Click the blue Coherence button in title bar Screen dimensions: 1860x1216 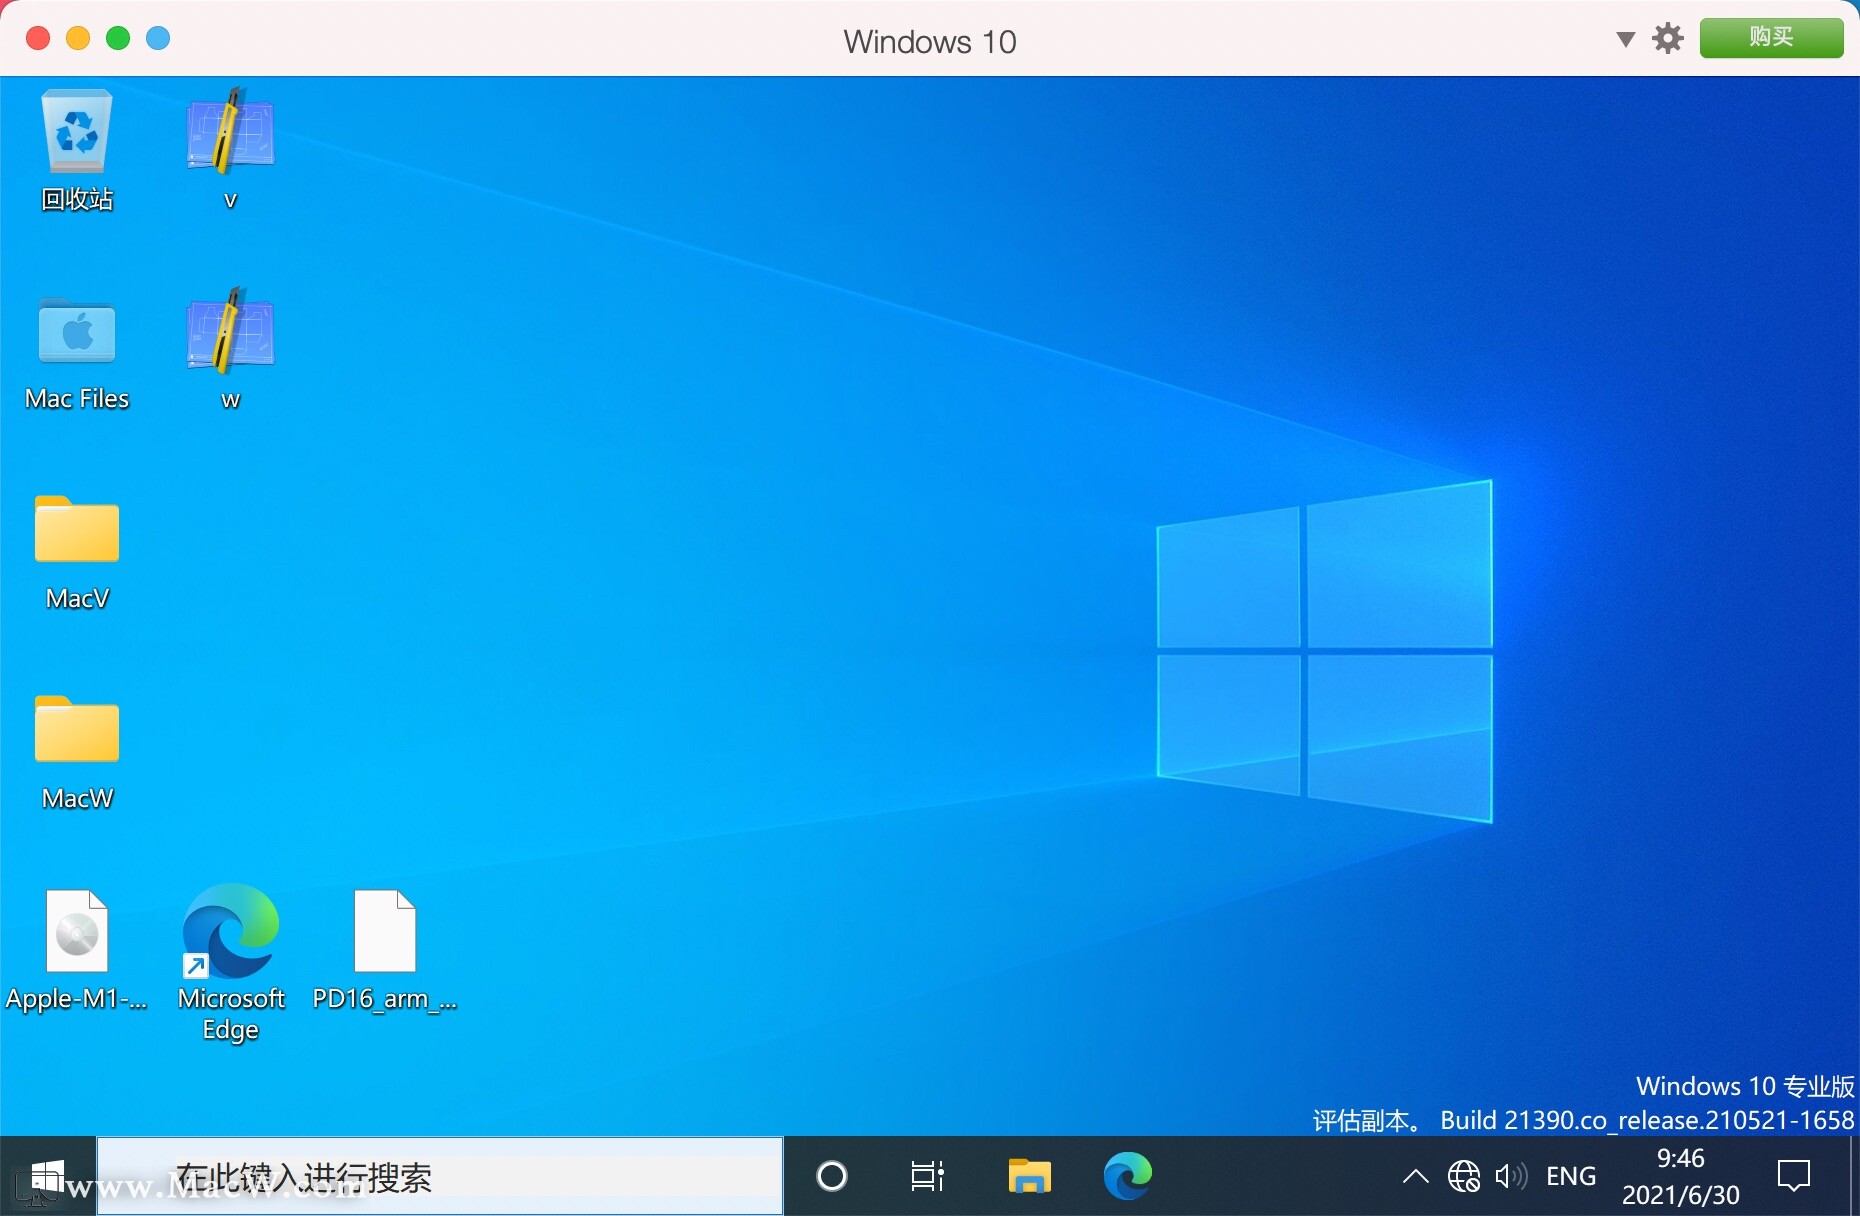(x=158, y=38)
